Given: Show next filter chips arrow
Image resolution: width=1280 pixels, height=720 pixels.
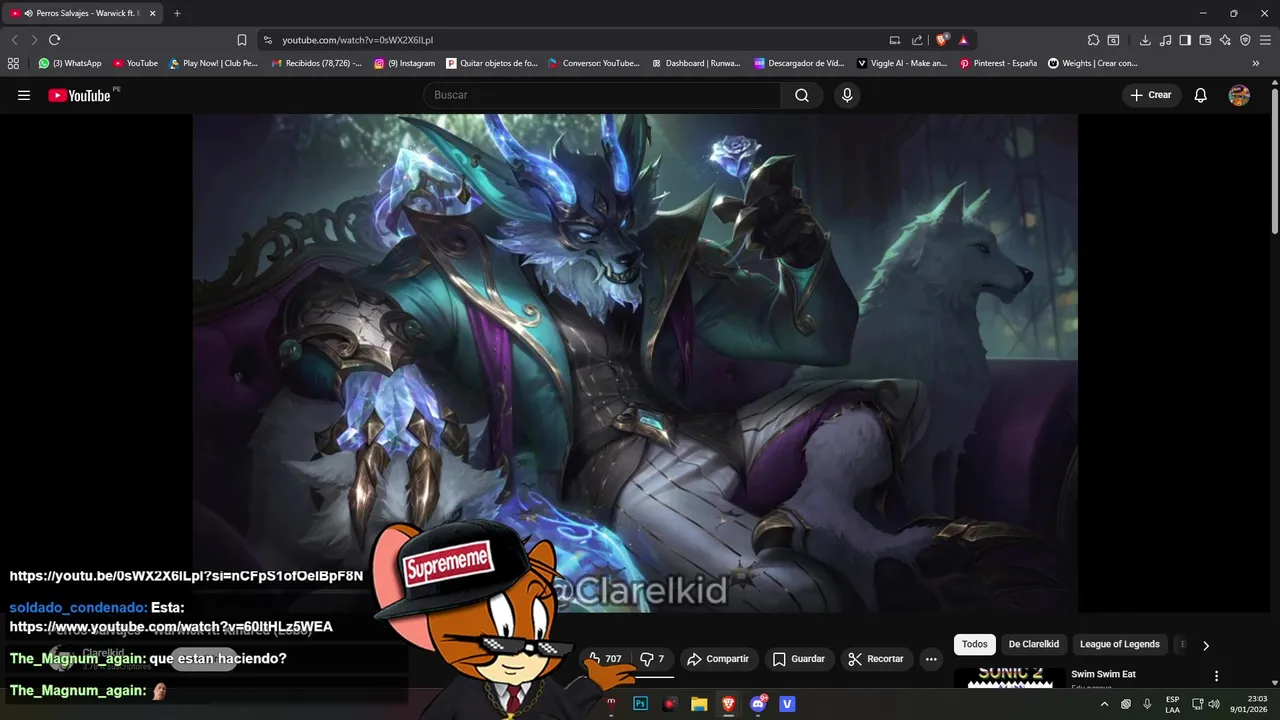Looking at the screenshot, I should [x=1206, y=646].
